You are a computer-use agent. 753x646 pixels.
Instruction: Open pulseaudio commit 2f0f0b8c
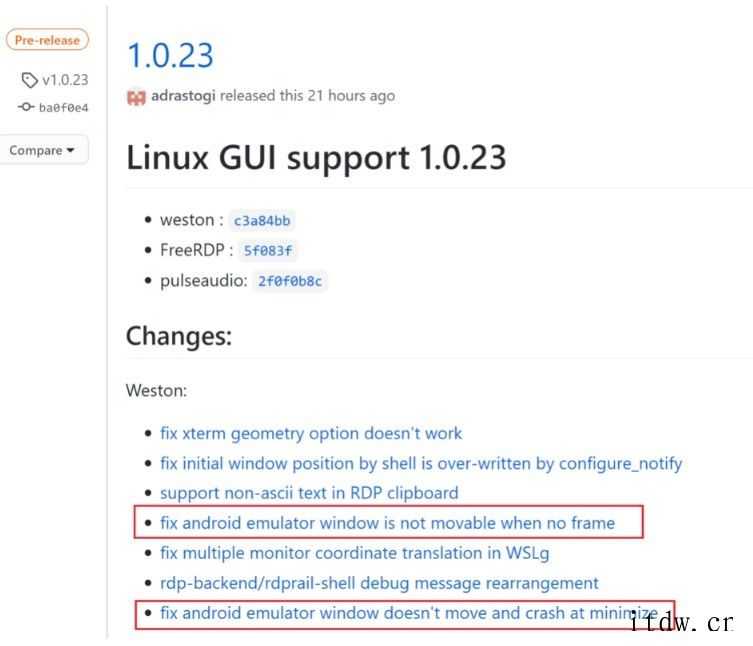coord(290,281)
